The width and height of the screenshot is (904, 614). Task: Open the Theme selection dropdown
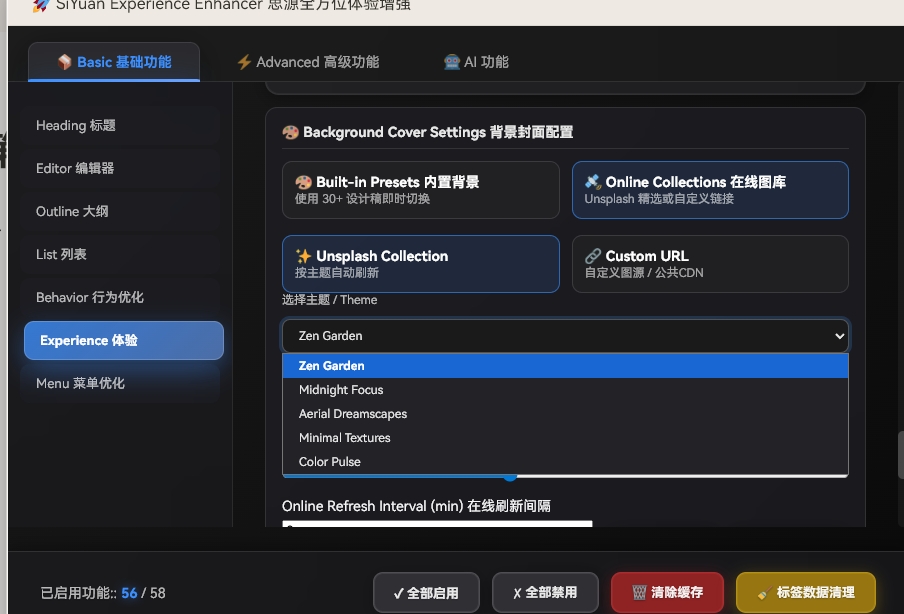[565, 335]
